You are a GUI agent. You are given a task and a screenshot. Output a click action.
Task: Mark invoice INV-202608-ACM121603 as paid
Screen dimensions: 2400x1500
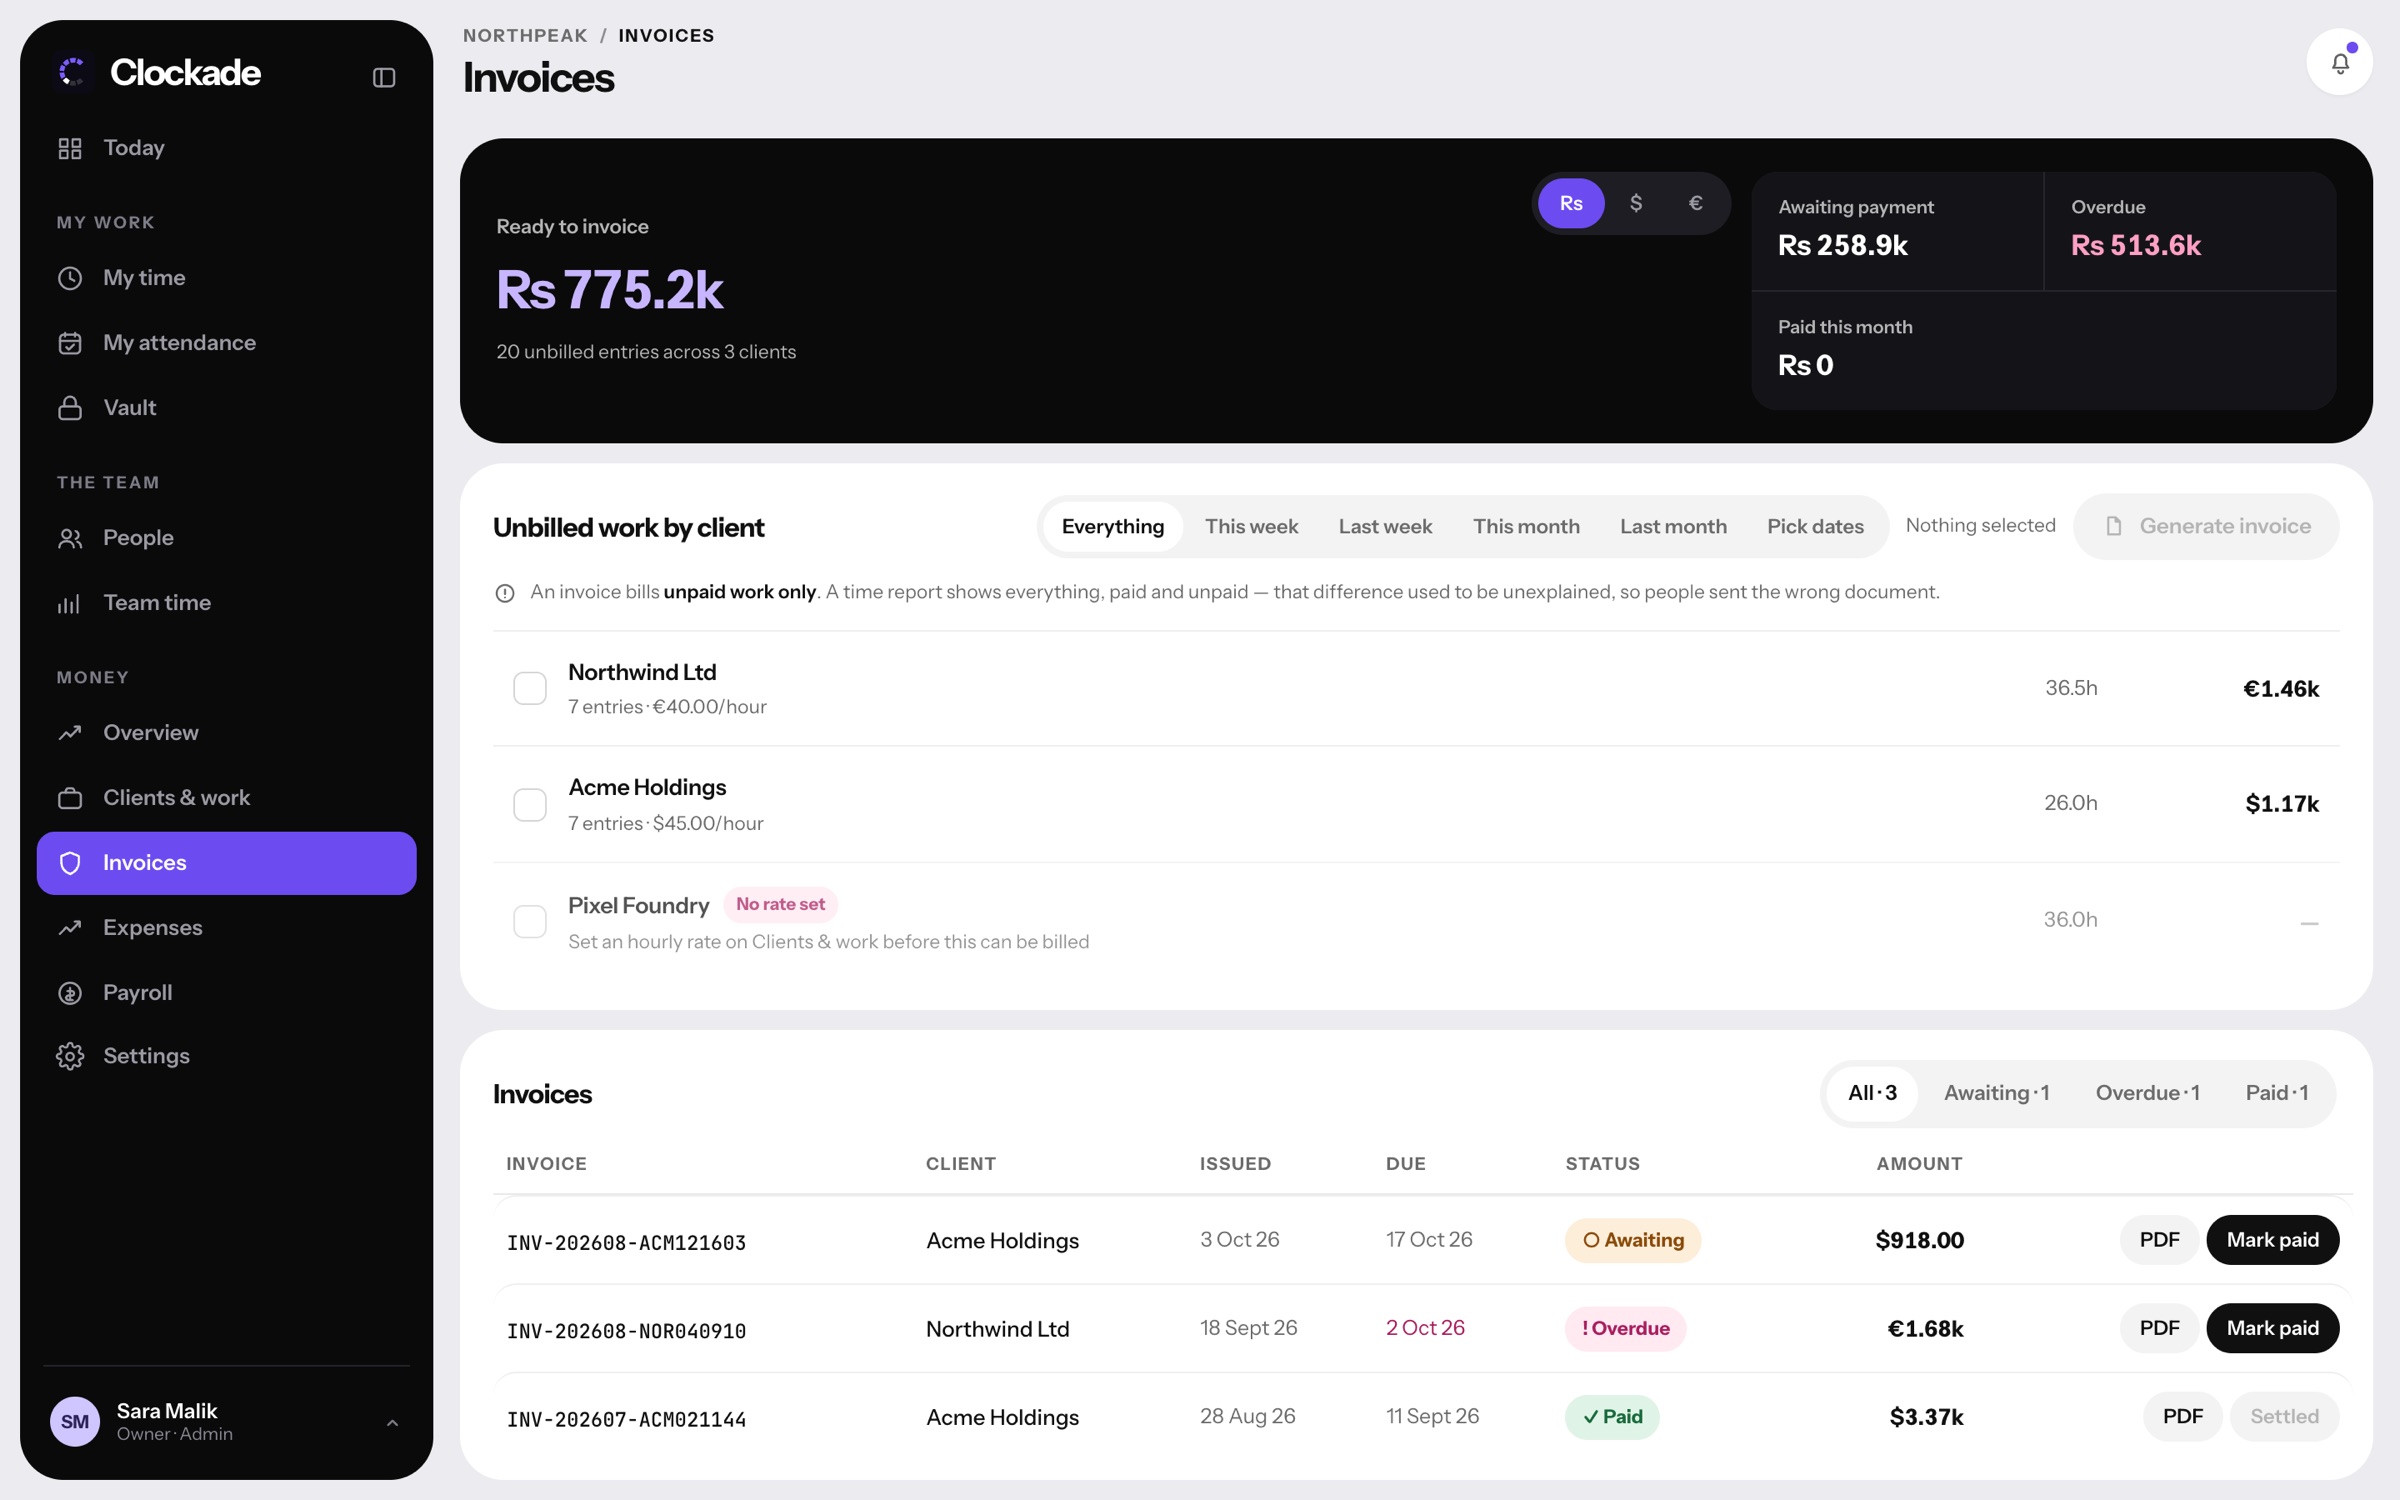pyautogui.click(x=2272, y=1240)
